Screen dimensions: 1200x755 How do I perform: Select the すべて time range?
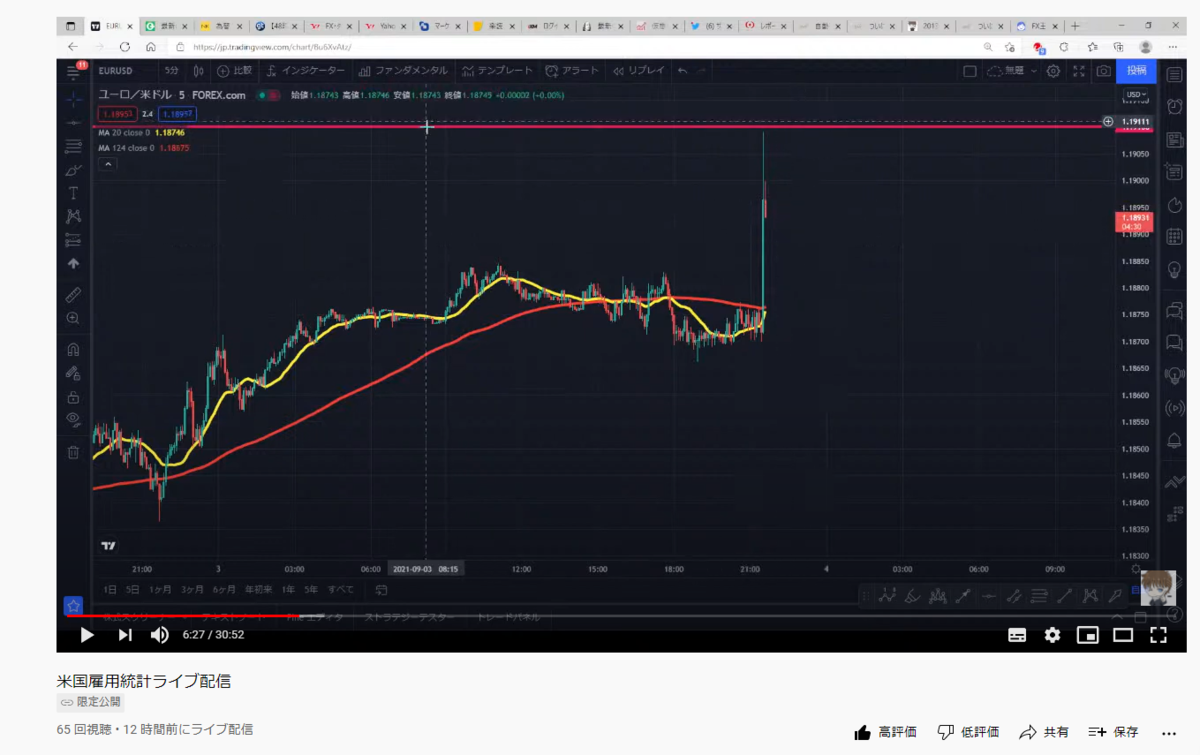coord(341,589)
